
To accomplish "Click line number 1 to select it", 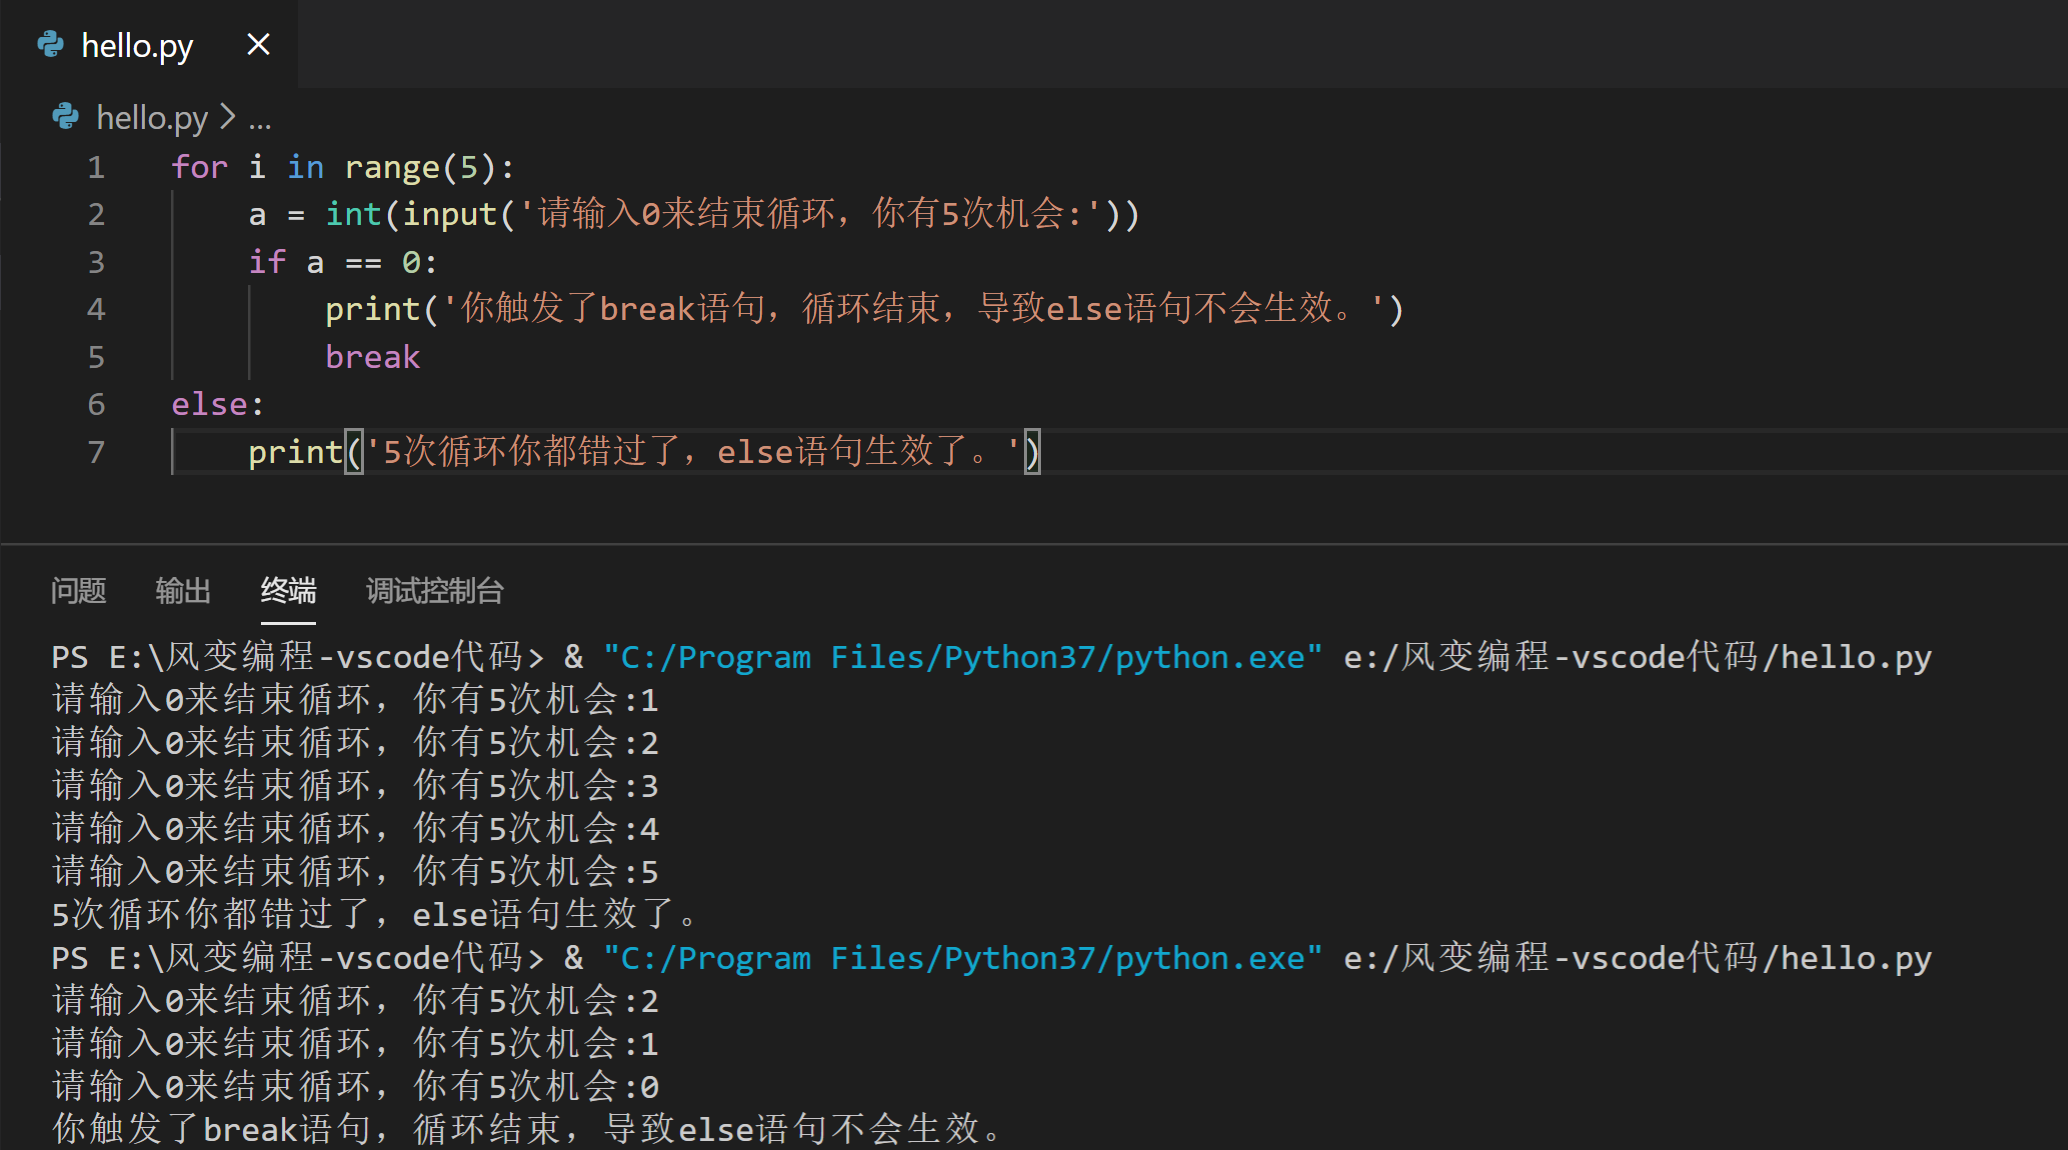I will click(96, 166).
